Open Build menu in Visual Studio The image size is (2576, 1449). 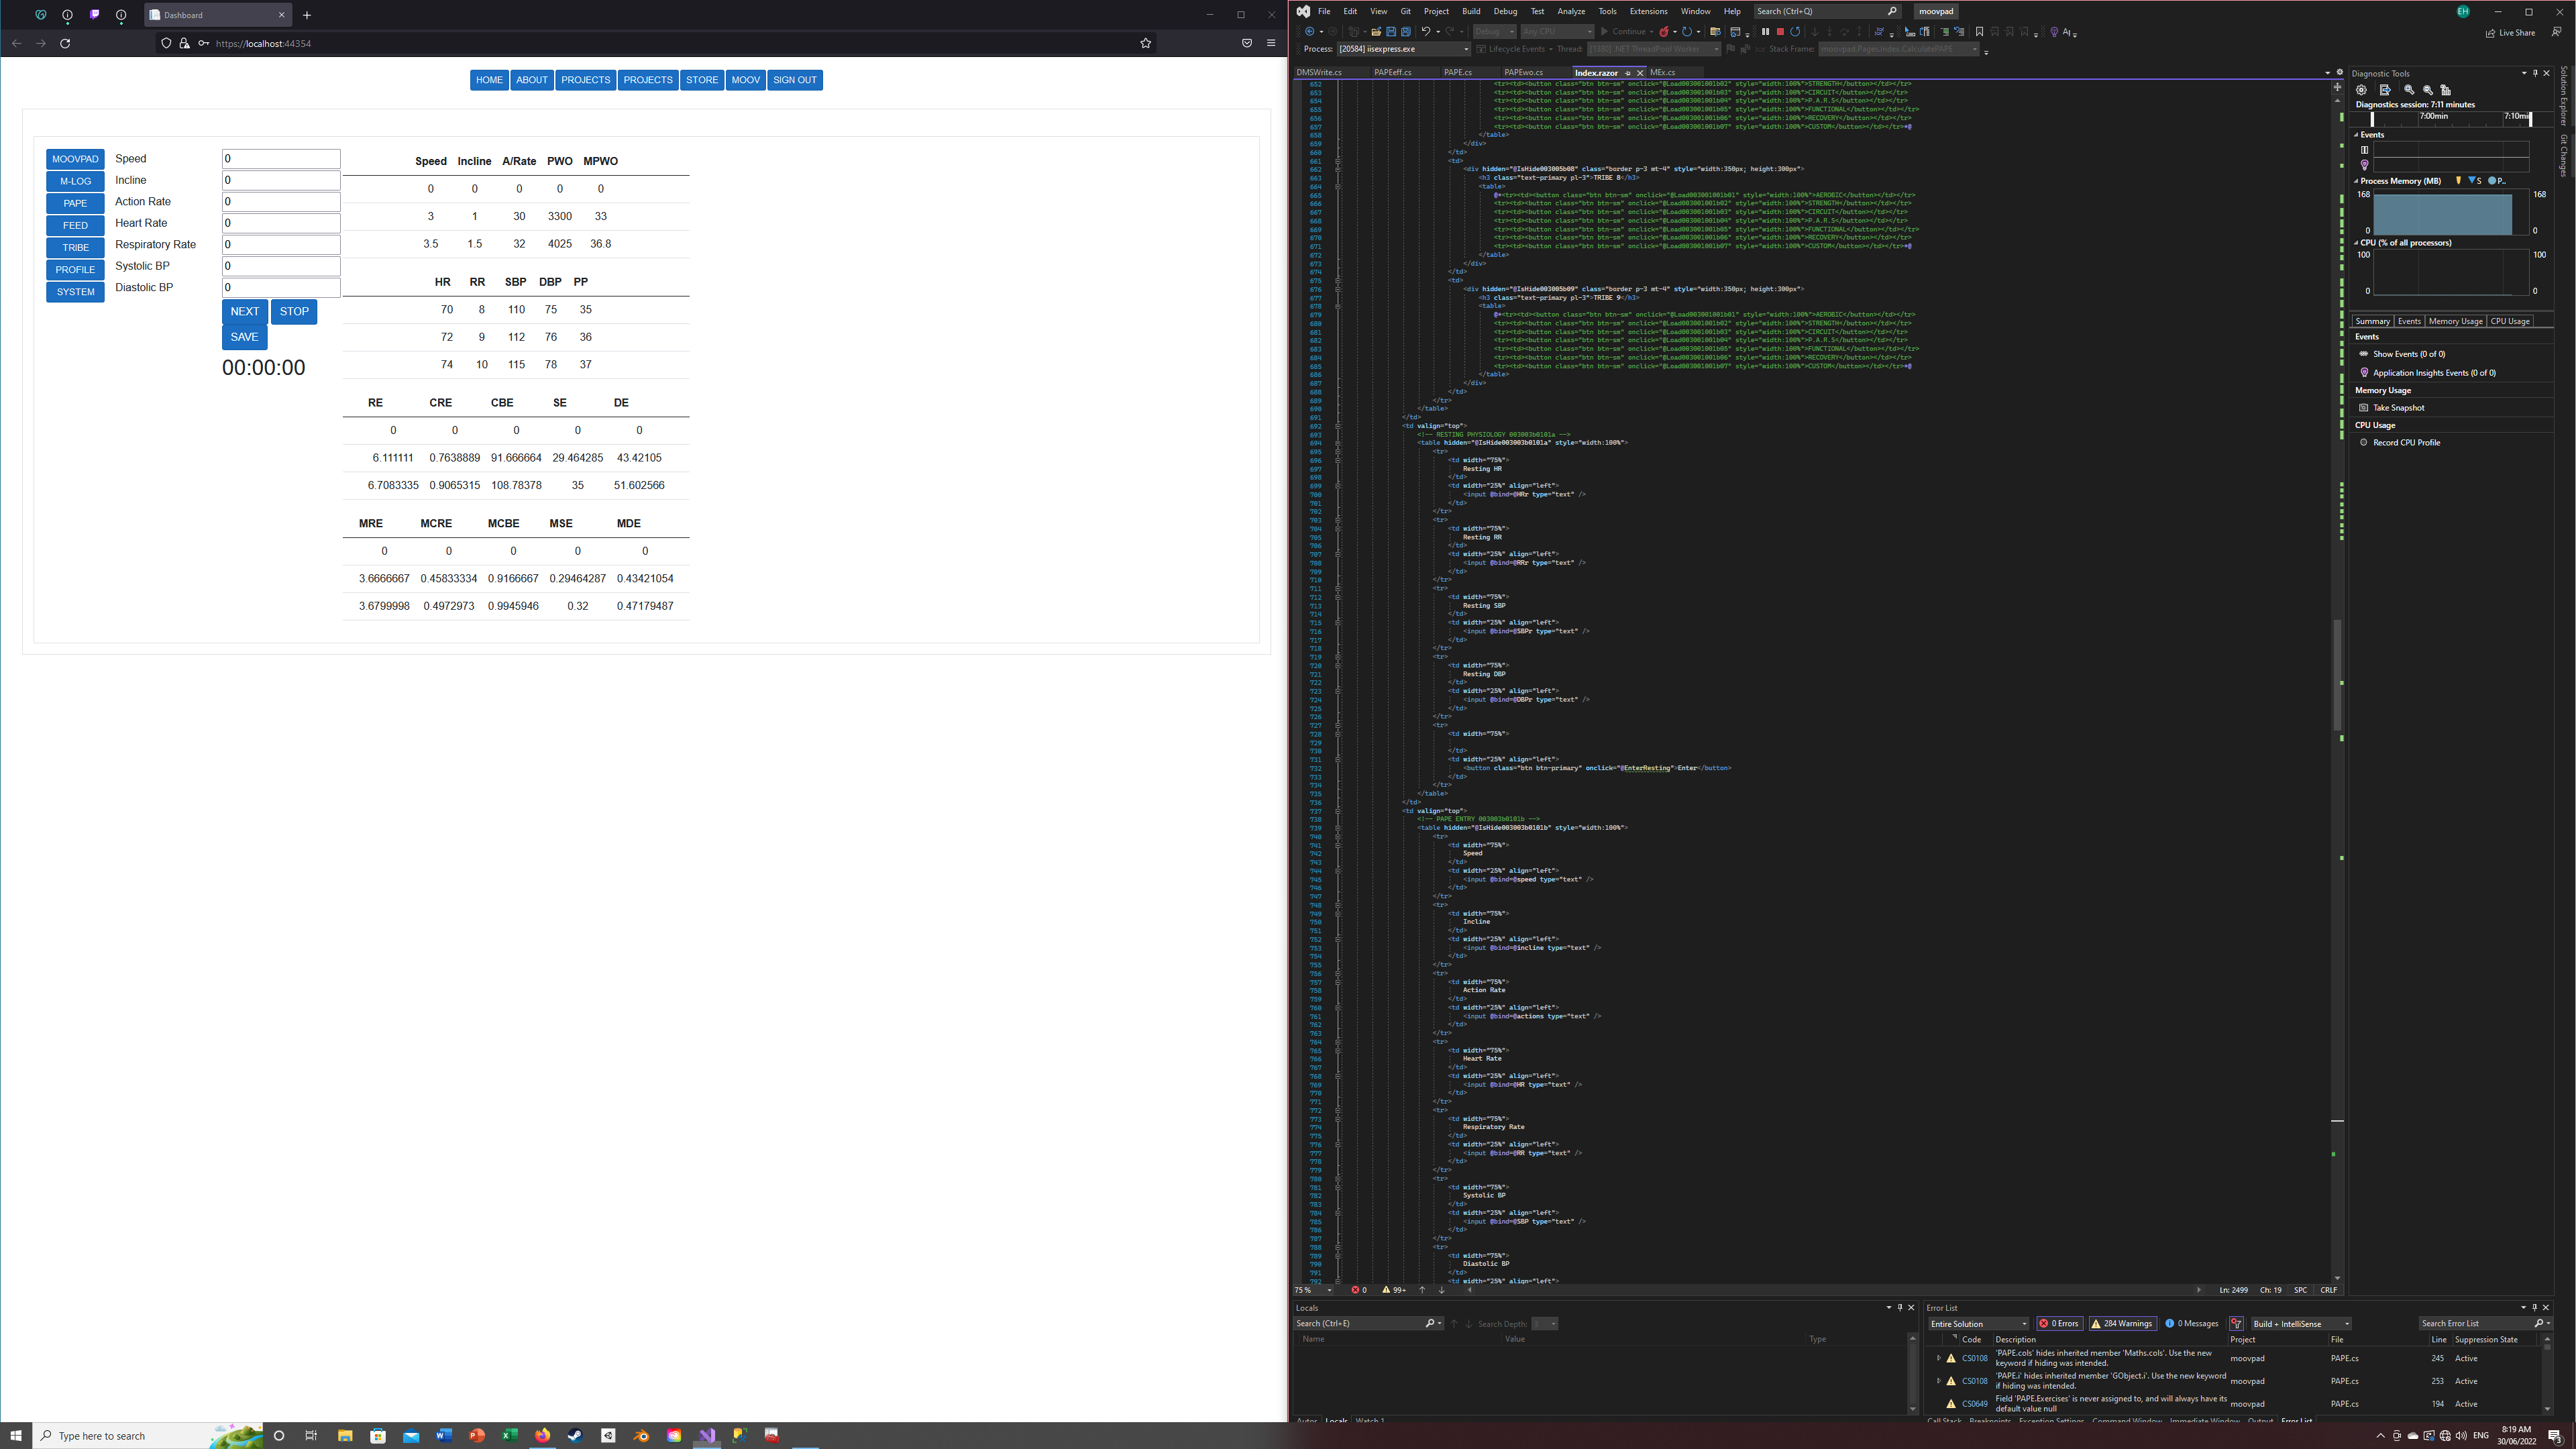click(1471, 11)
